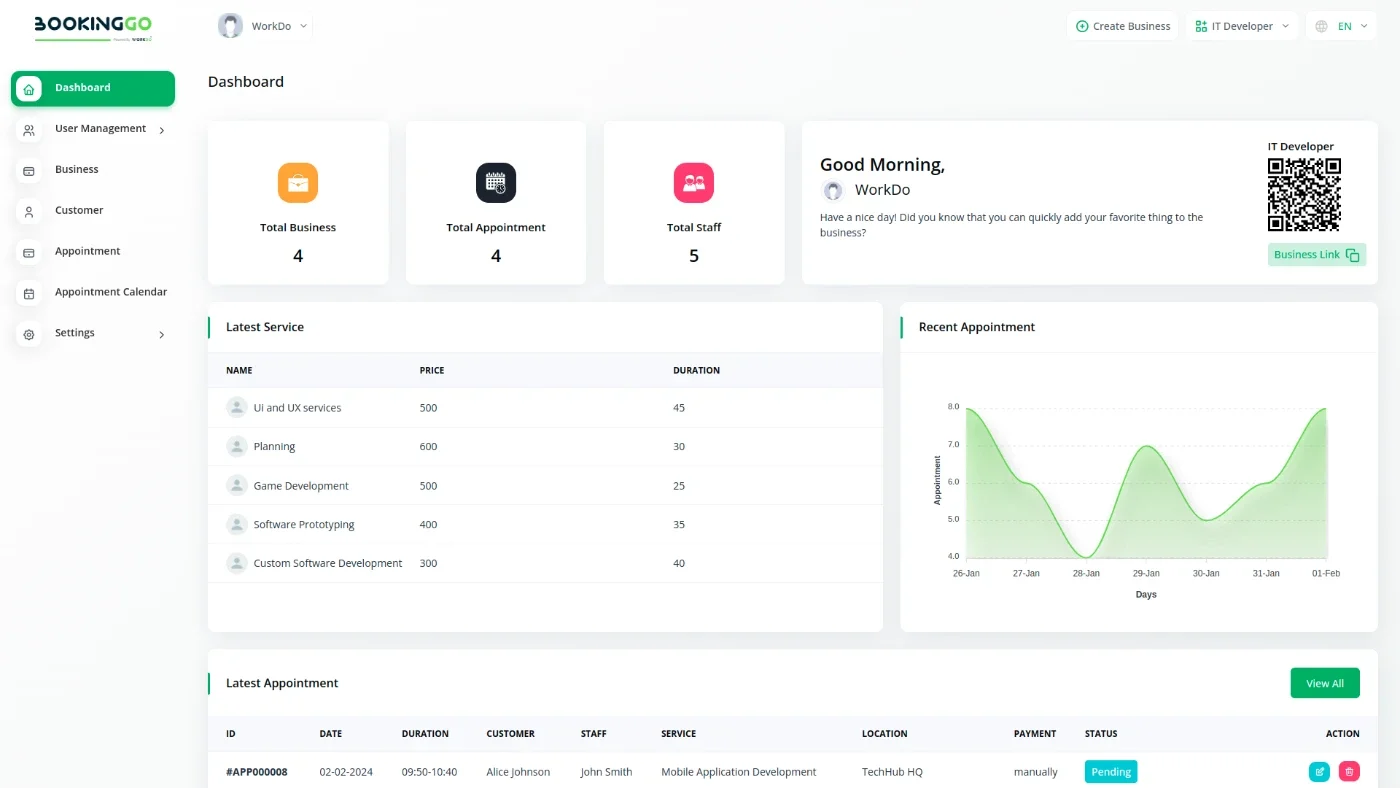
Task: Click duration 25 in Game Development row
Action: coord(679,486)
